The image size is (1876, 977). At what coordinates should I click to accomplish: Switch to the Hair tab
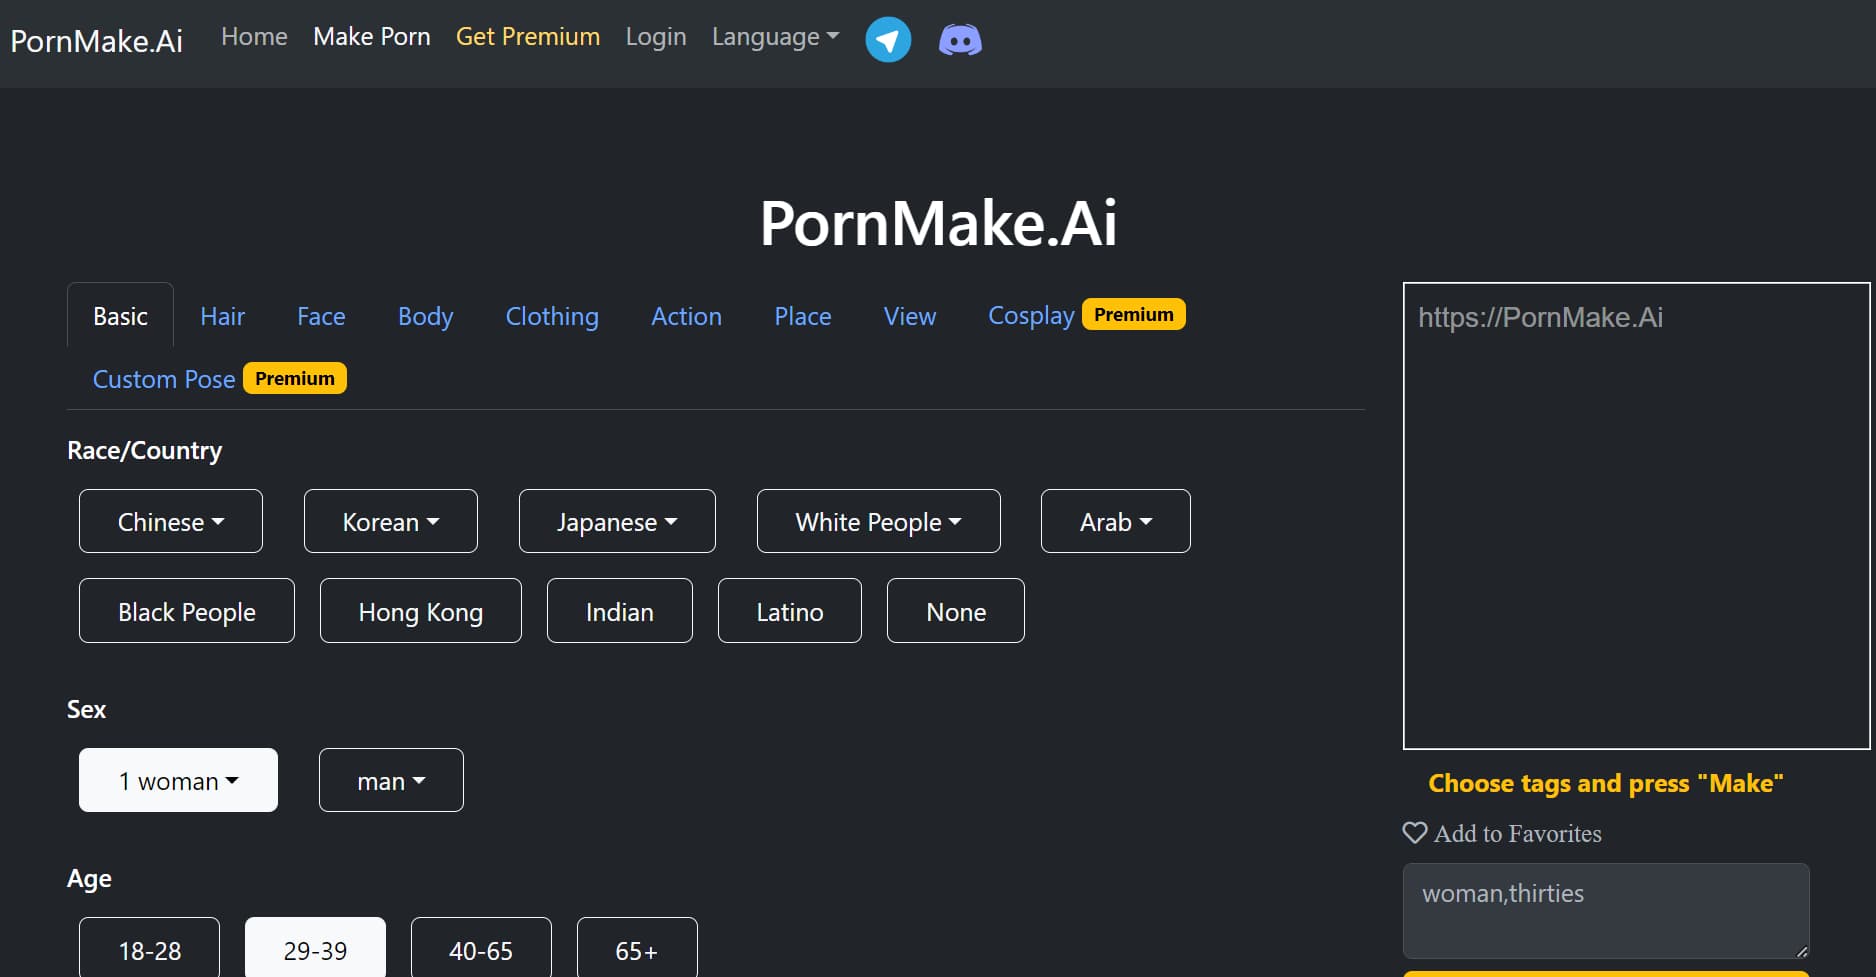(222, 316)
